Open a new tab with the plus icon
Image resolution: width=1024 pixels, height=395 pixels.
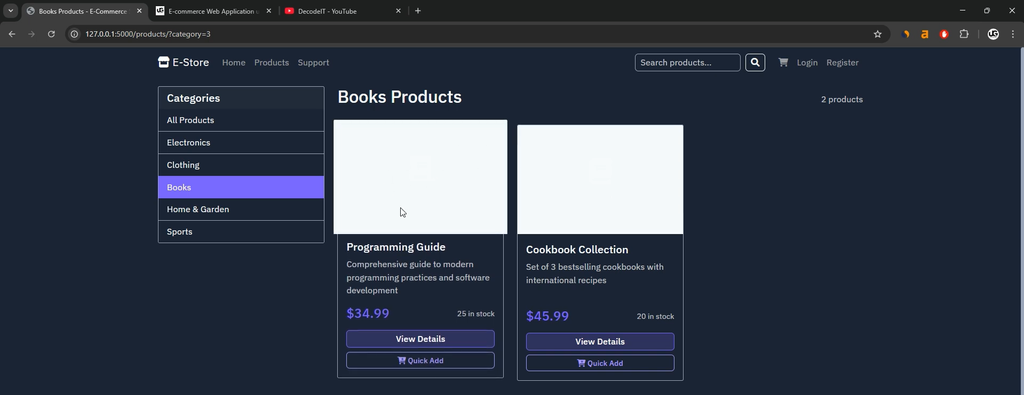(418, 10)
